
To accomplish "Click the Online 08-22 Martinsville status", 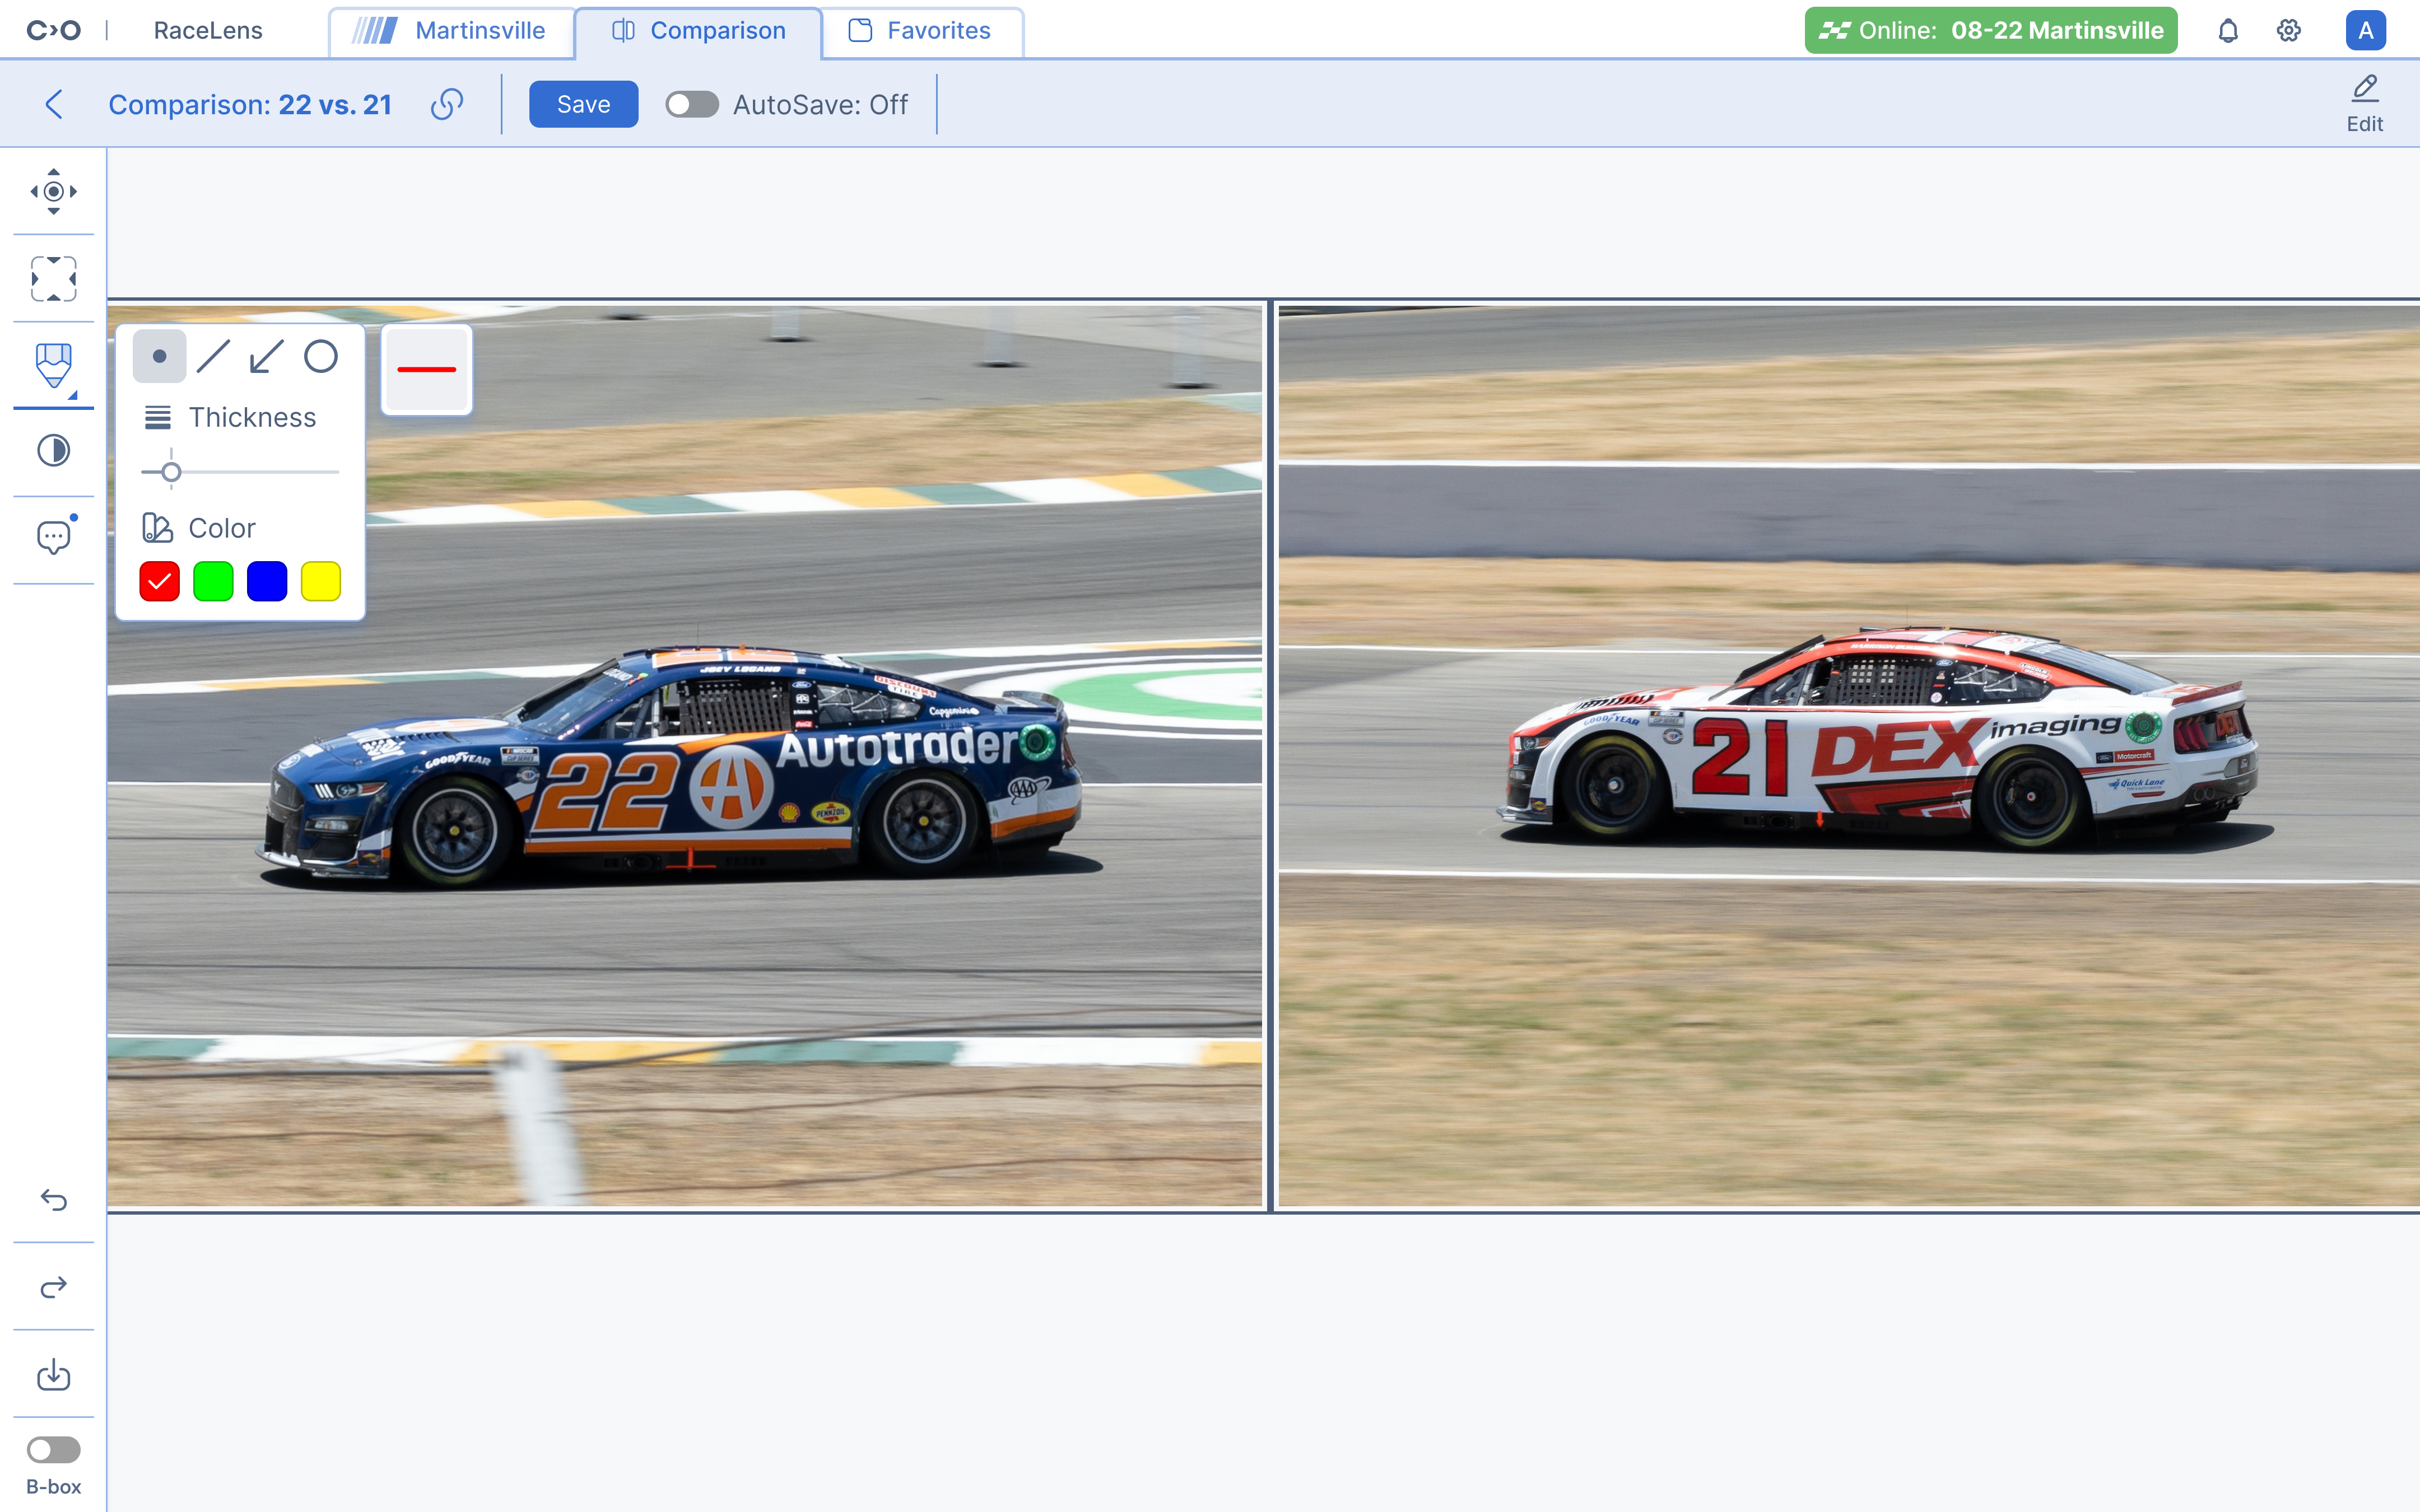I will (1991, 31).
